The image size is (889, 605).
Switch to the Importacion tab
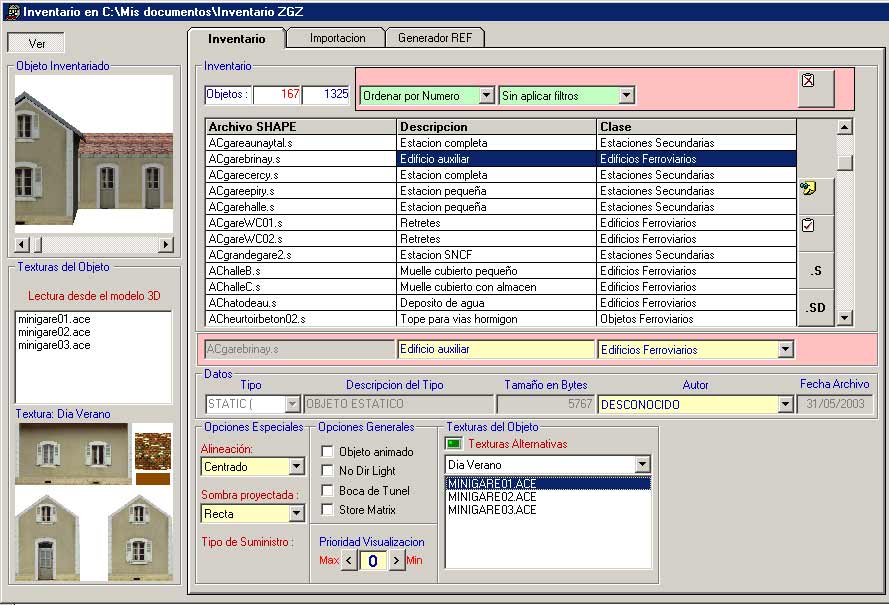[337, 38]
